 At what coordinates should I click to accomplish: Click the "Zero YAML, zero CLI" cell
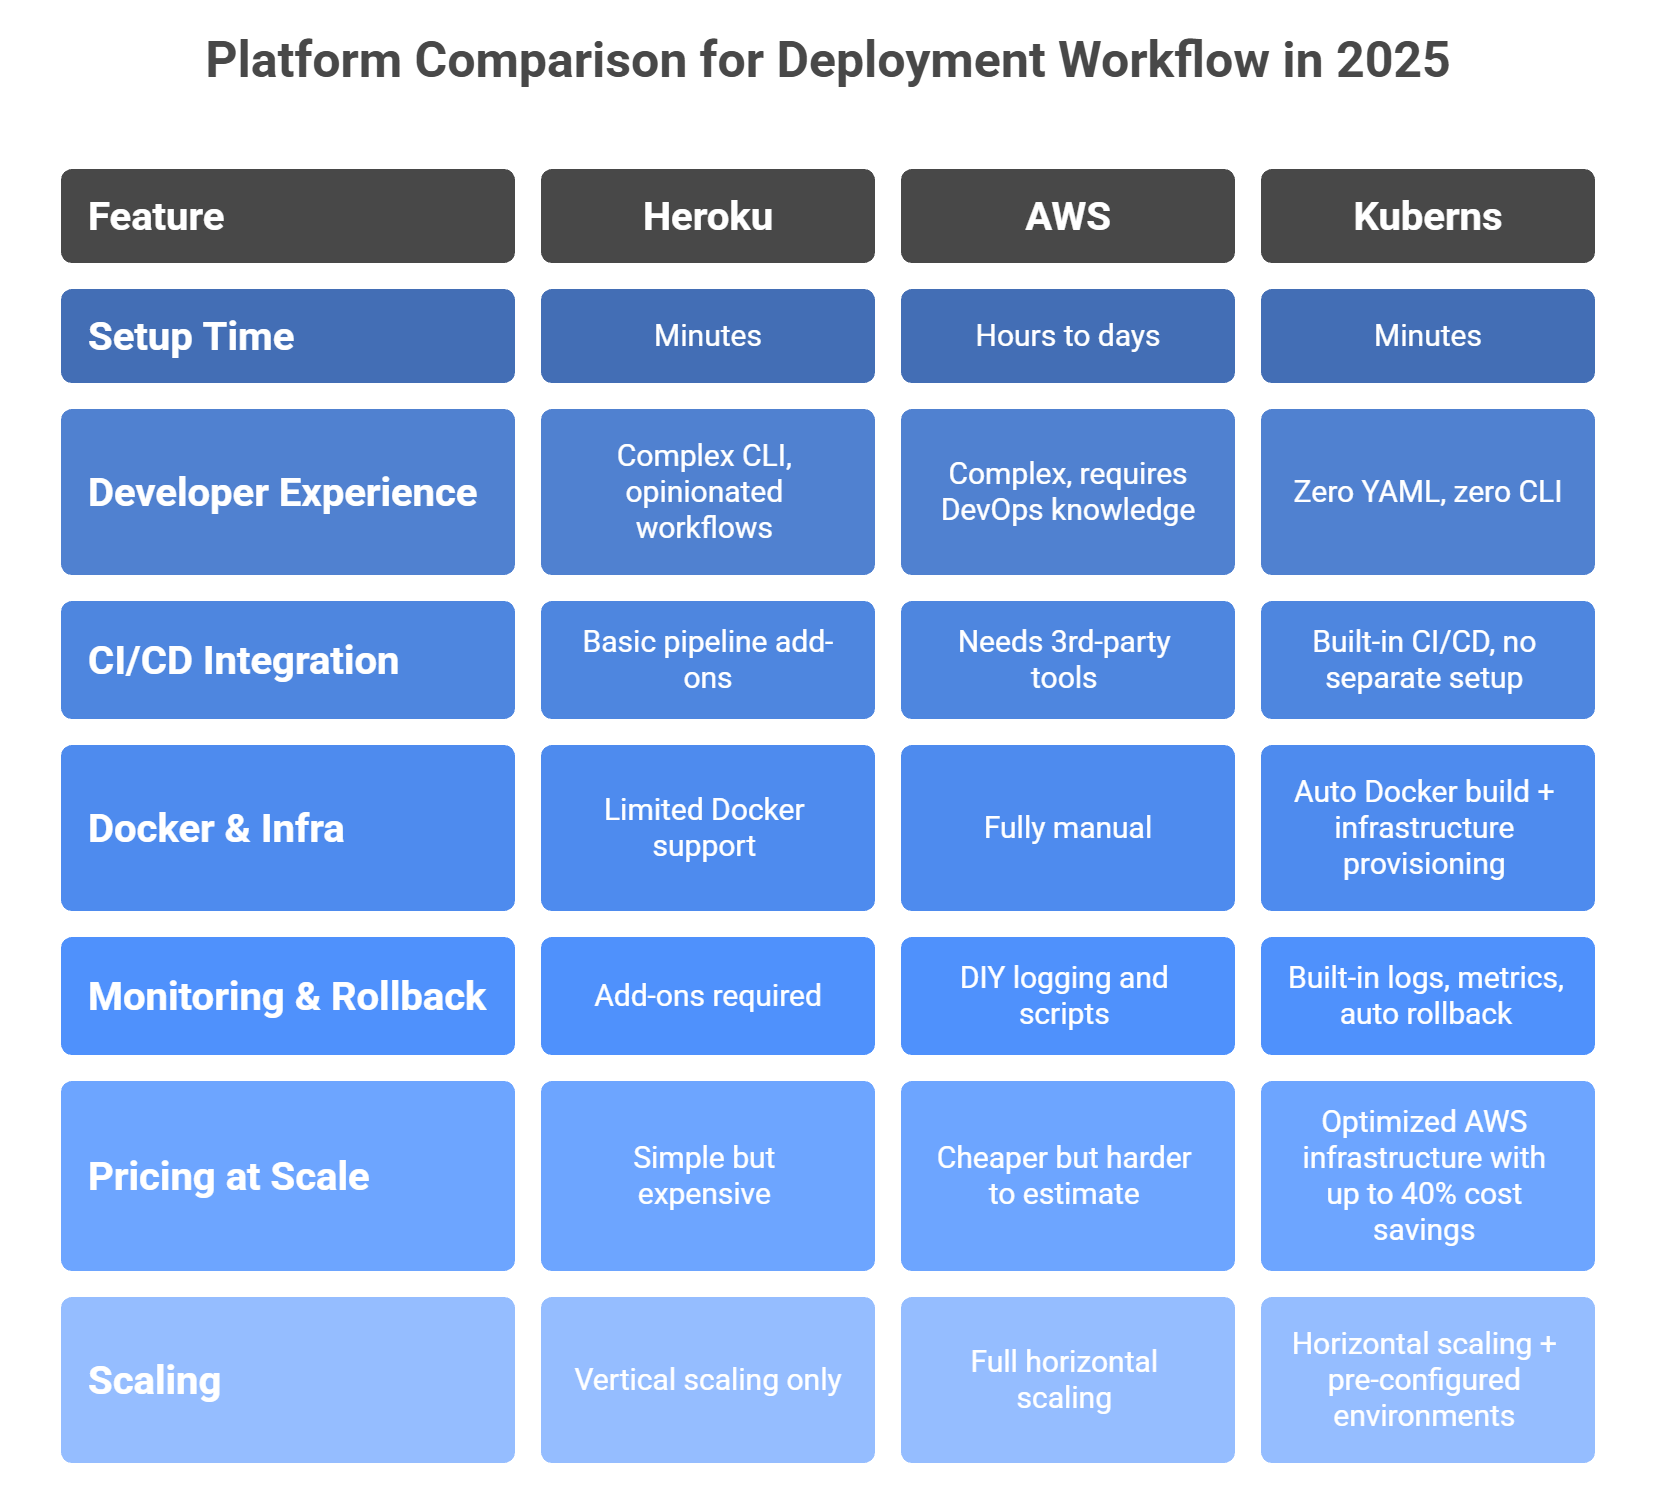click(1428, 492)
